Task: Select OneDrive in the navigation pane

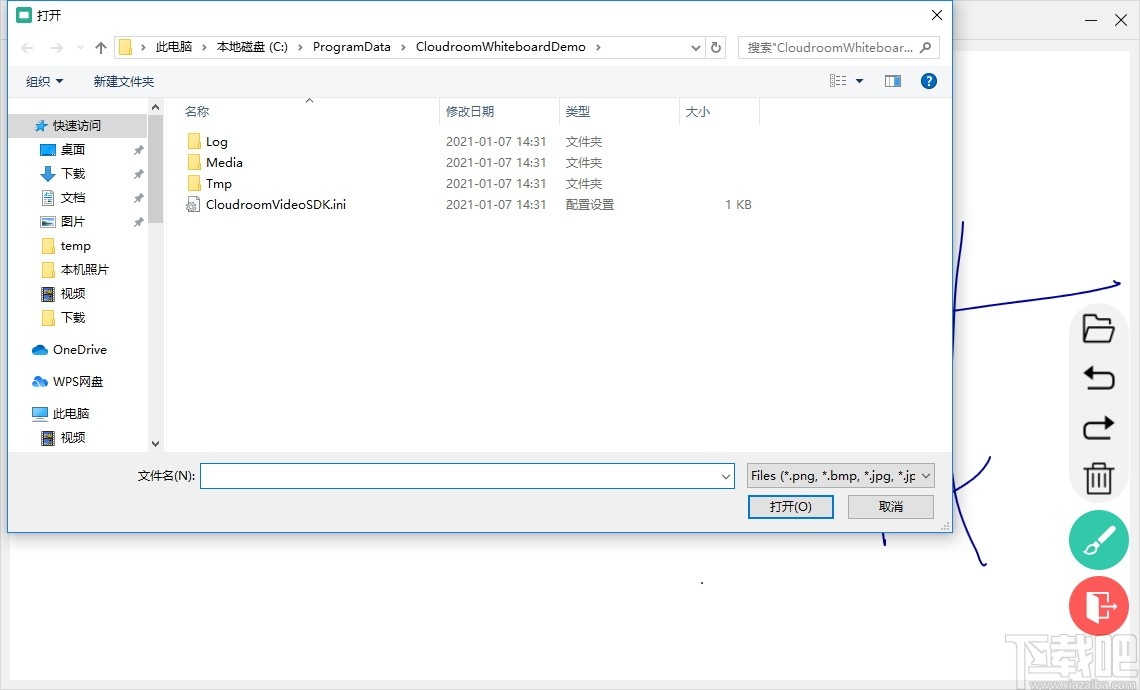Action: pyautogui.click(x=79, y=350)
